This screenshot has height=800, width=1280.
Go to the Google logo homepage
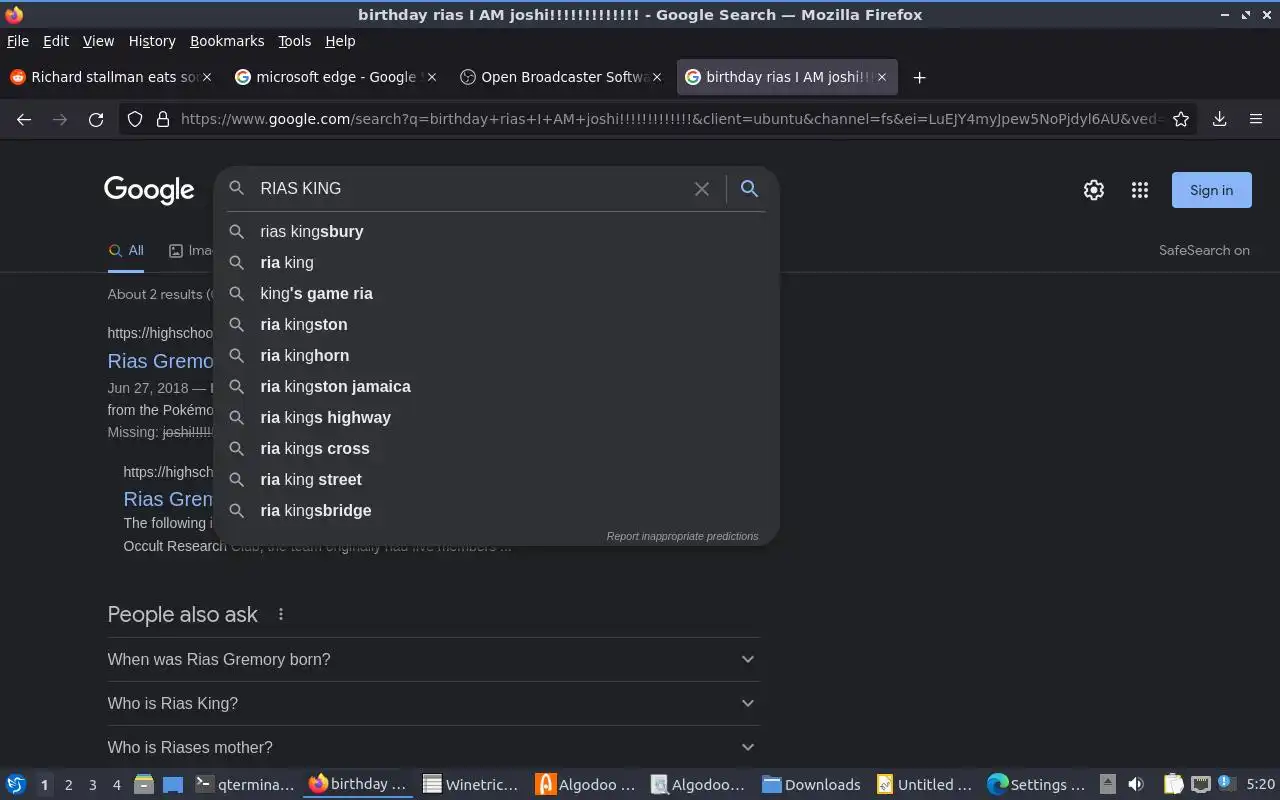coord(149,190)
